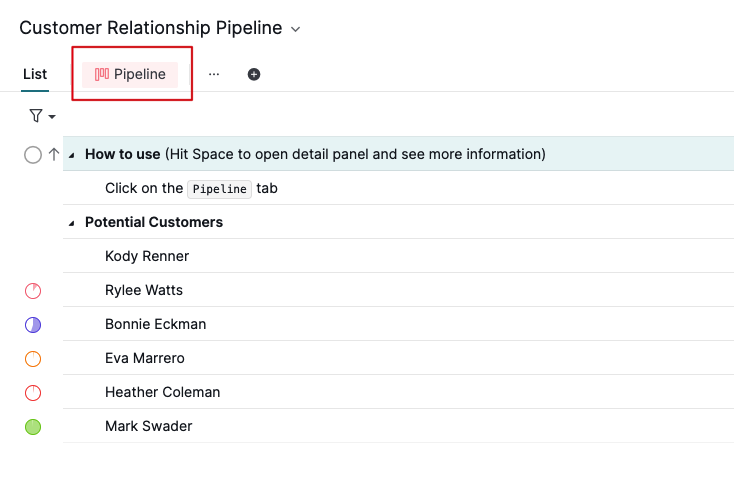
Task: Collapse the Potential Customers section
Action: point(72,223)
